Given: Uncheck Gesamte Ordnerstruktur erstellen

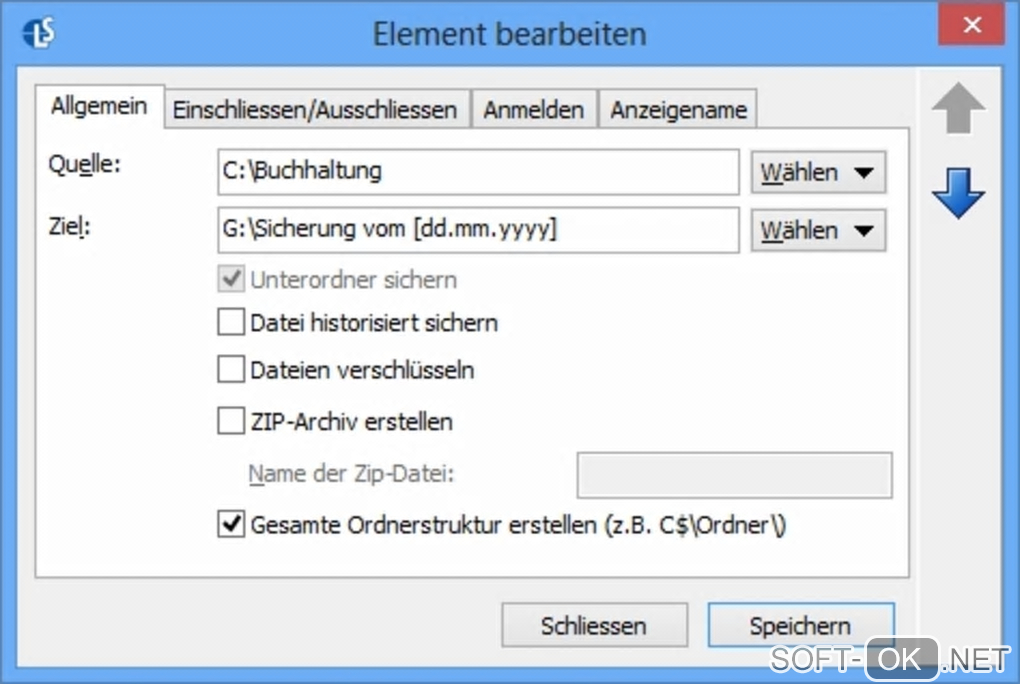Looking at the screenshot, I should (231, 524).
